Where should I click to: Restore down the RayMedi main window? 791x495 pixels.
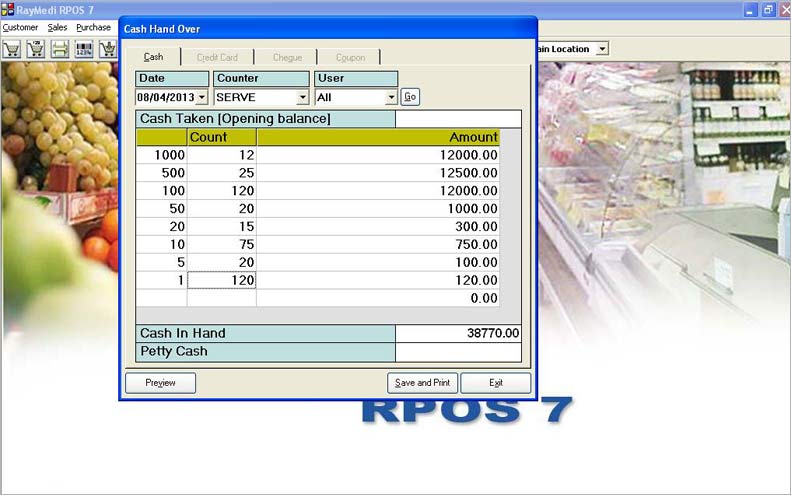(x=767, y=9)
